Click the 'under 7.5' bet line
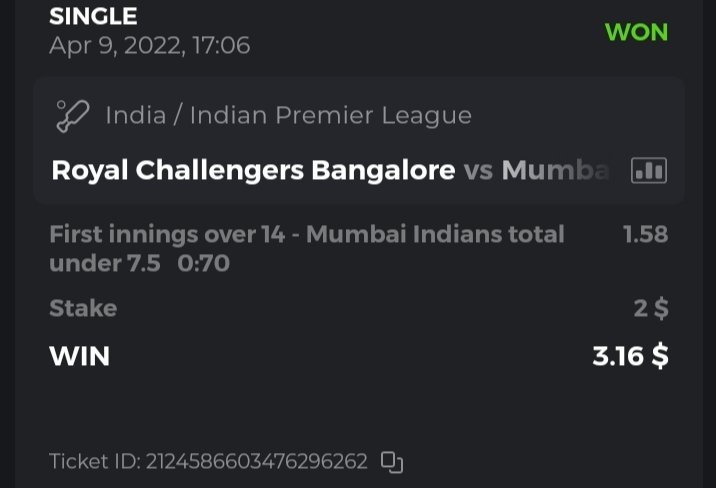Image resolution: width=716 pixels, height=488 pixels. point(104,264)
